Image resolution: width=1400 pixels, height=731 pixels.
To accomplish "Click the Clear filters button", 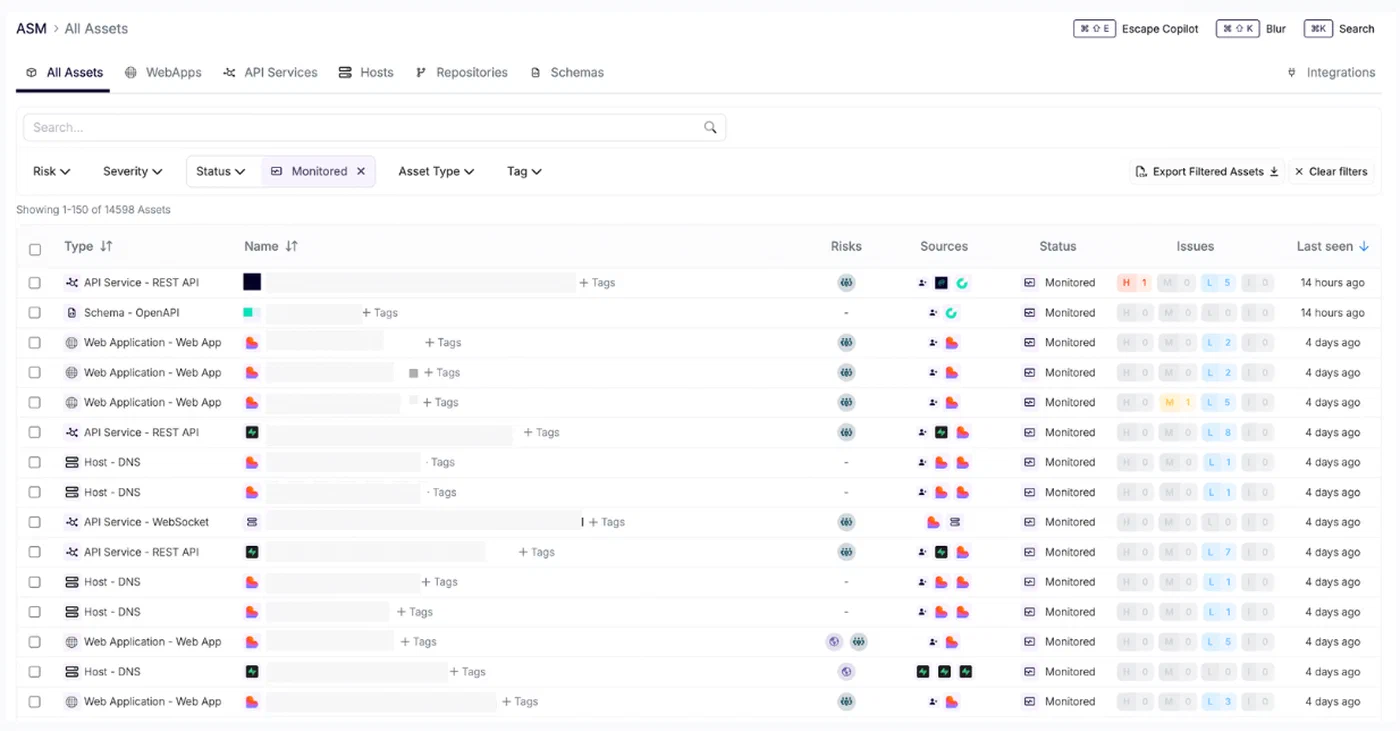I will (x=1331, y=172).
